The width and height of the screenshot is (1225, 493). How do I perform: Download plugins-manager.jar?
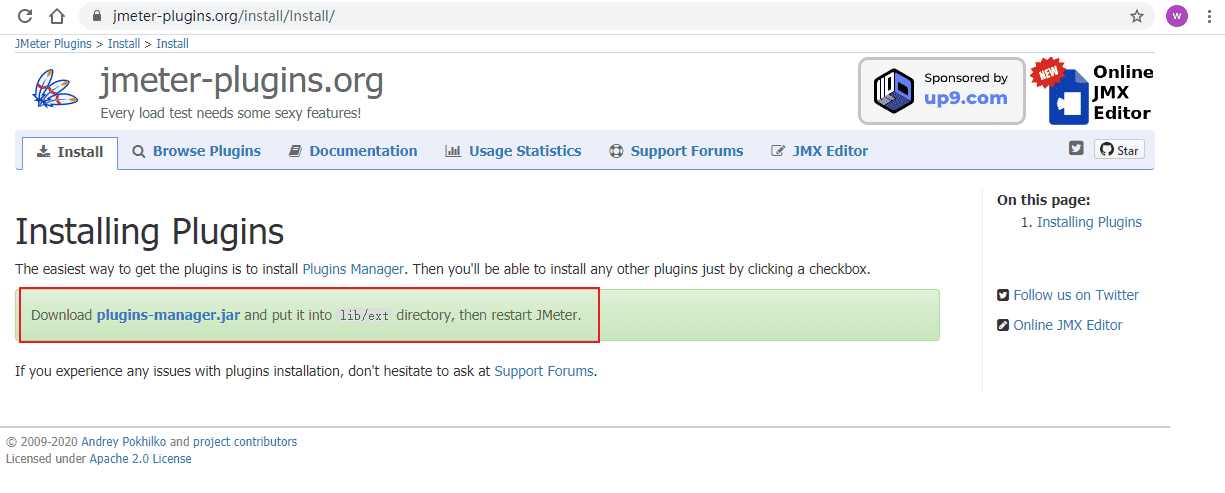click(168, 315)
